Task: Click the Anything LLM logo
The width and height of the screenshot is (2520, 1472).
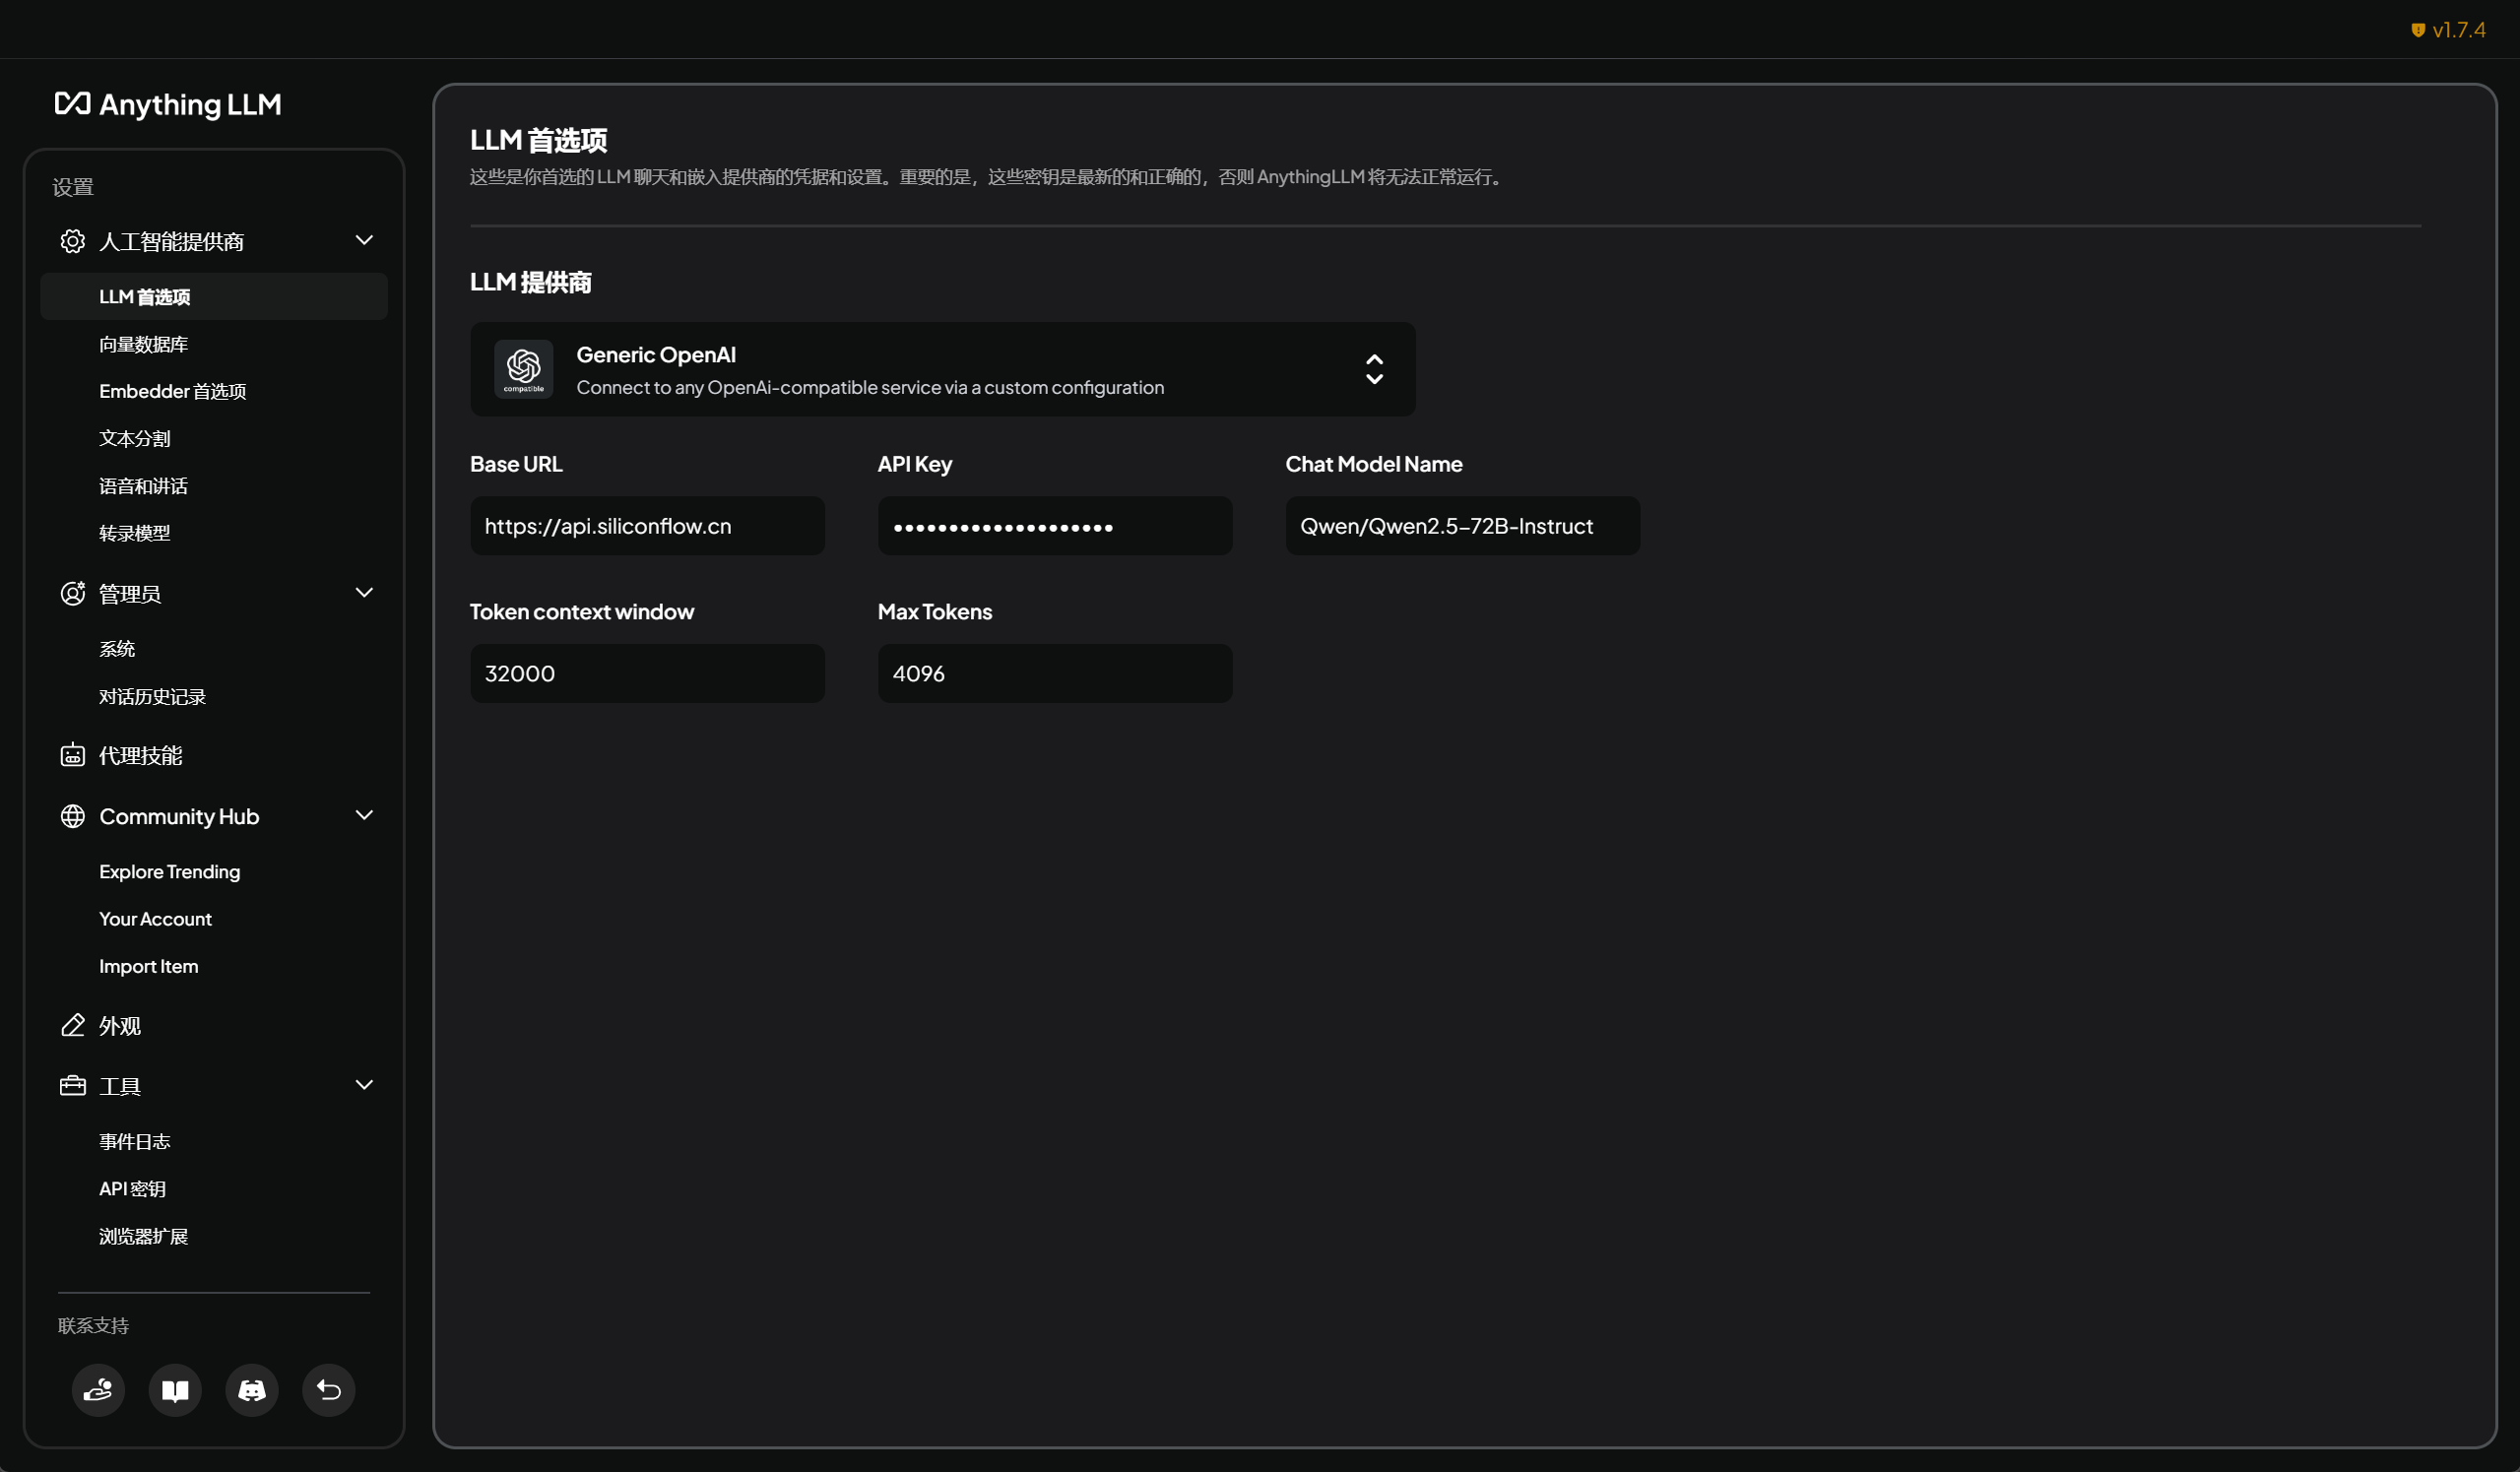Action: [168, 104]
